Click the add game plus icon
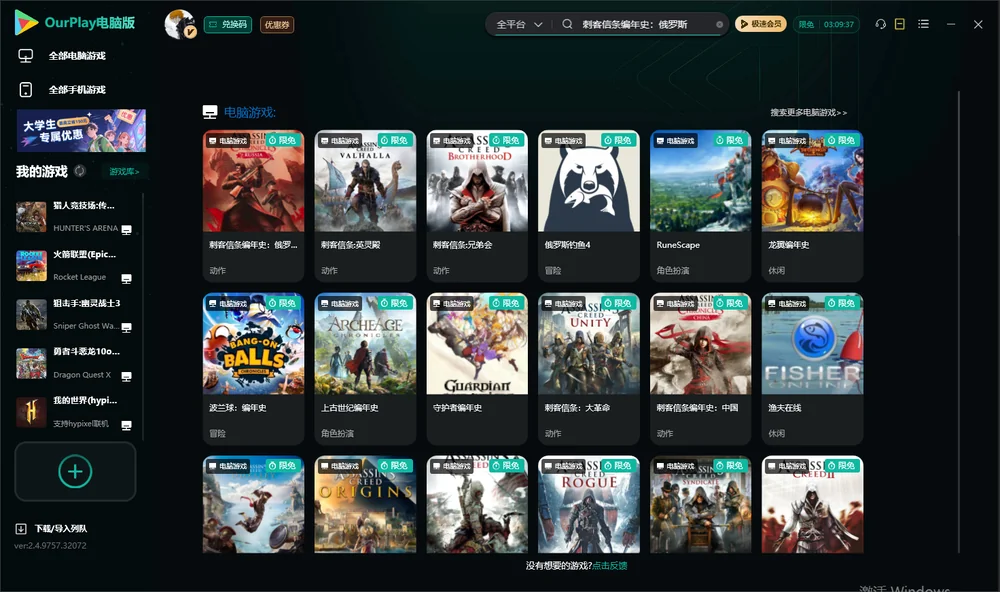This screenshot has width=1000, height=592. (75, 471)
